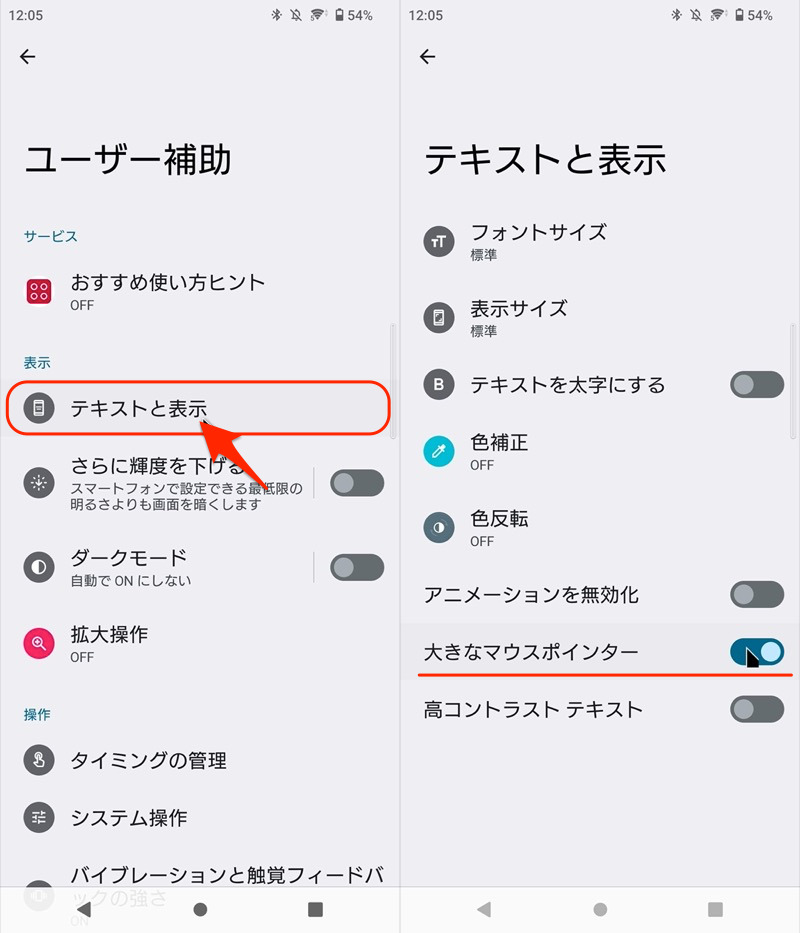Viewport: 800px width, 933px height.
Task: Tap the back arrow on テキストと表示 screen
Action: [x=428, y=57]
